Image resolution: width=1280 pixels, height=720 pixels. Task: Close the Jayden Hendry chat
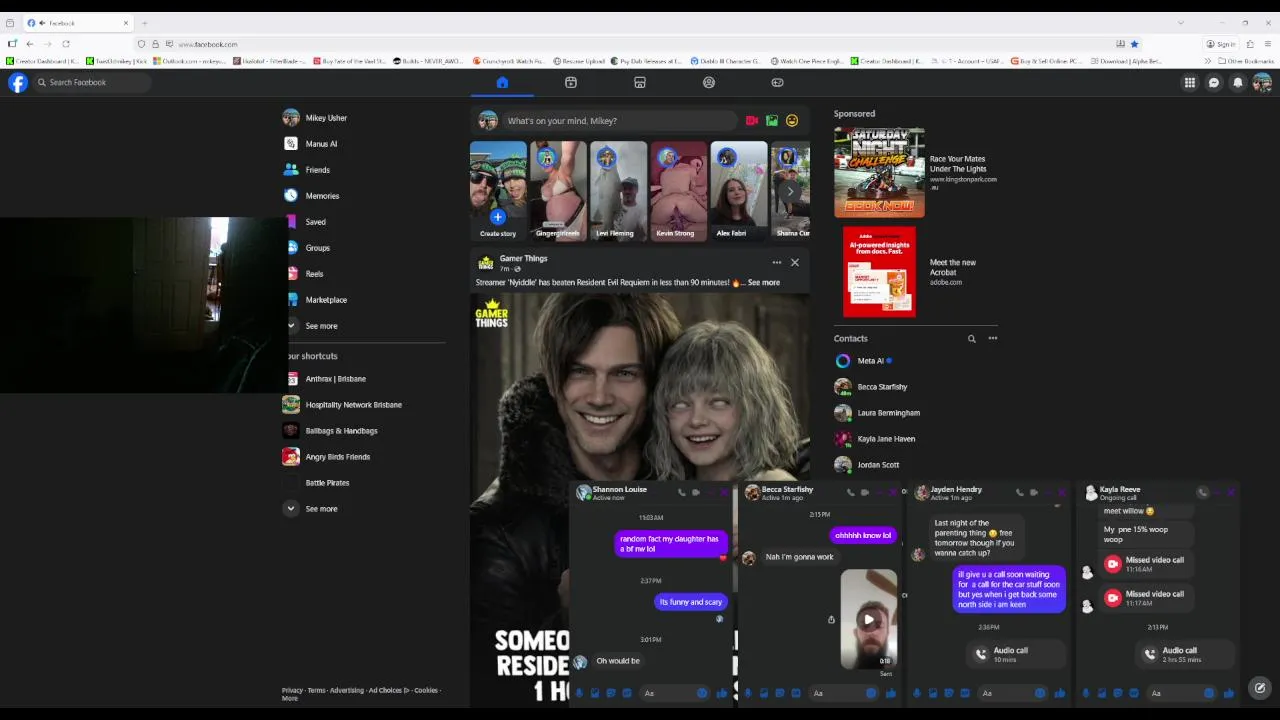[1062, 492]
